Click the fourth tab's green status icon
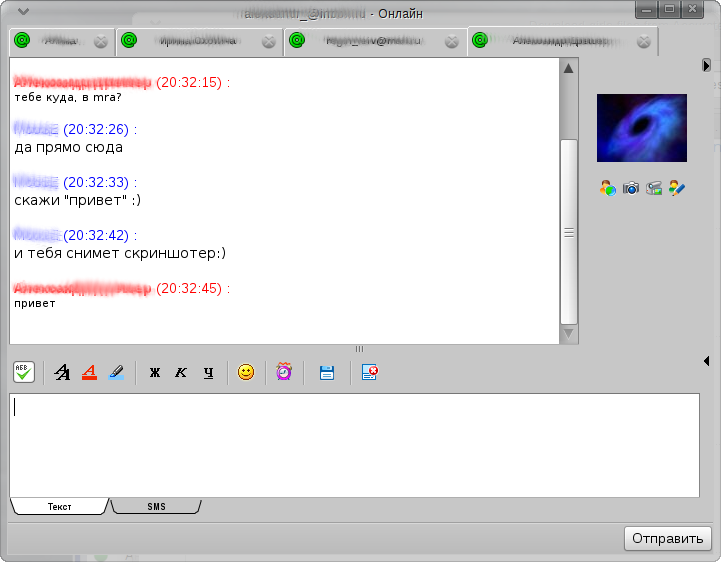Image resolution: width=721 pixels, height=562 pixels. click(x=480, y=40)
